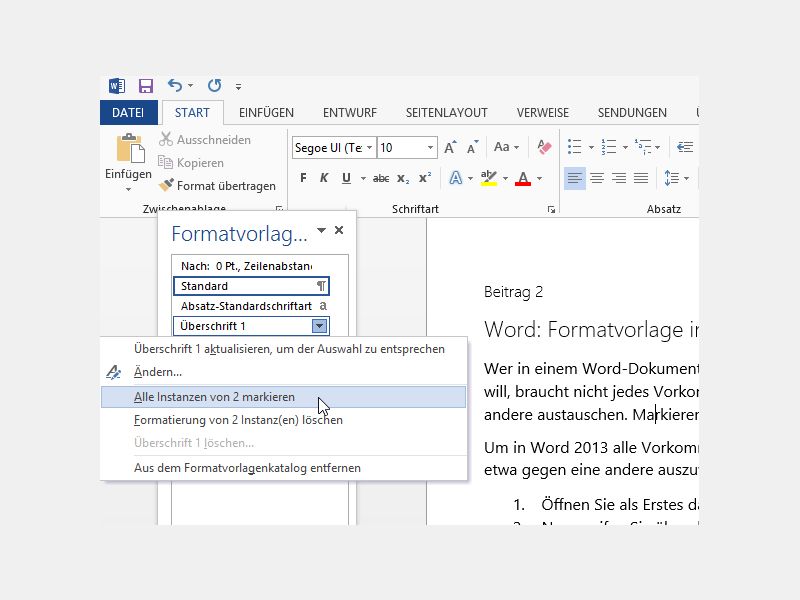Viewport: 800px width, 600px height.
Task: Open the underline style dropdown arrow
Action: tap(363, 179)
